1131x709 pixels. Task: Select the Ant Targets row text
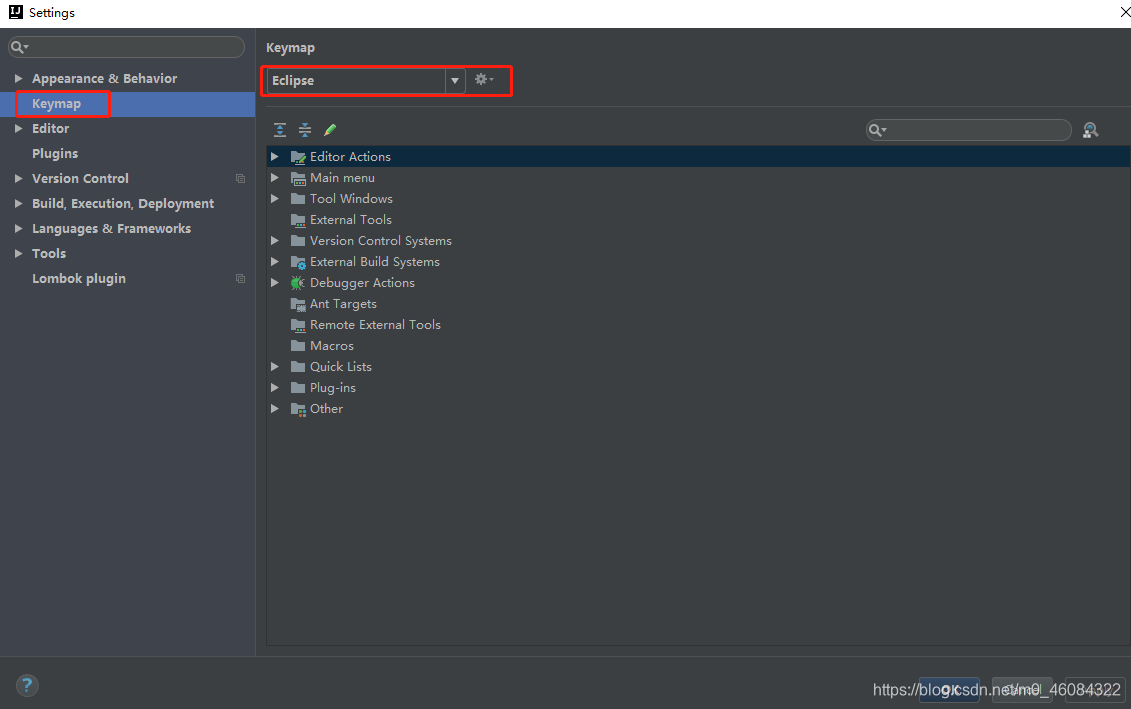pos(343,304)
